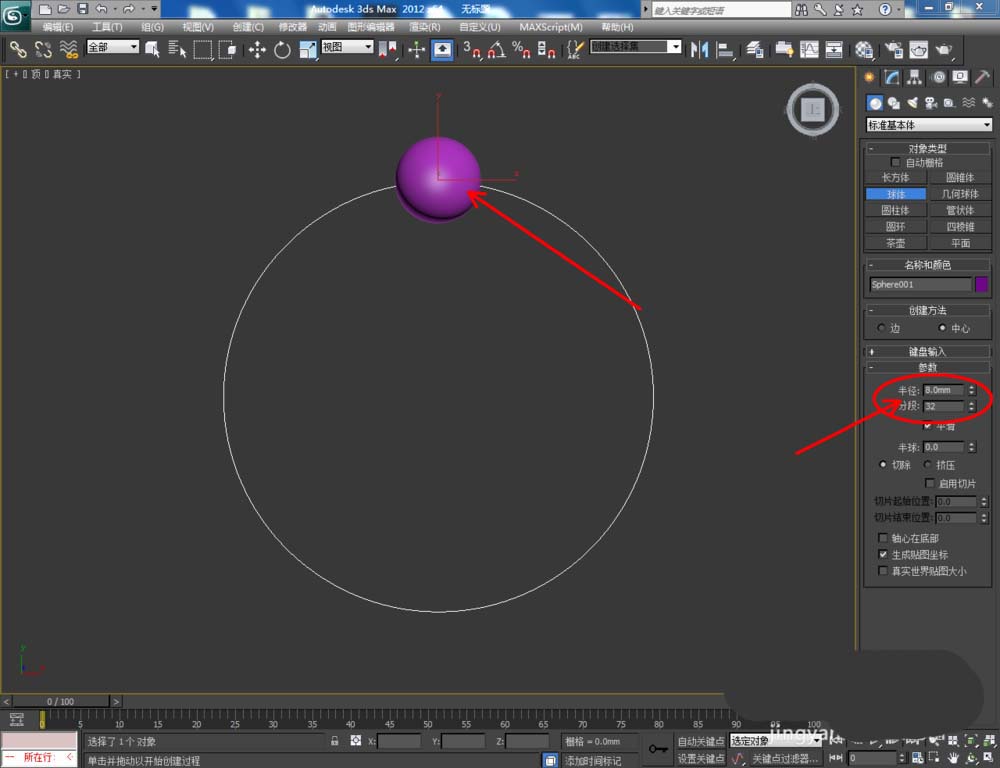Screen dimensions: 1000x768
Task: Click the ViewCube navigation widget
Action: [813, 110]
